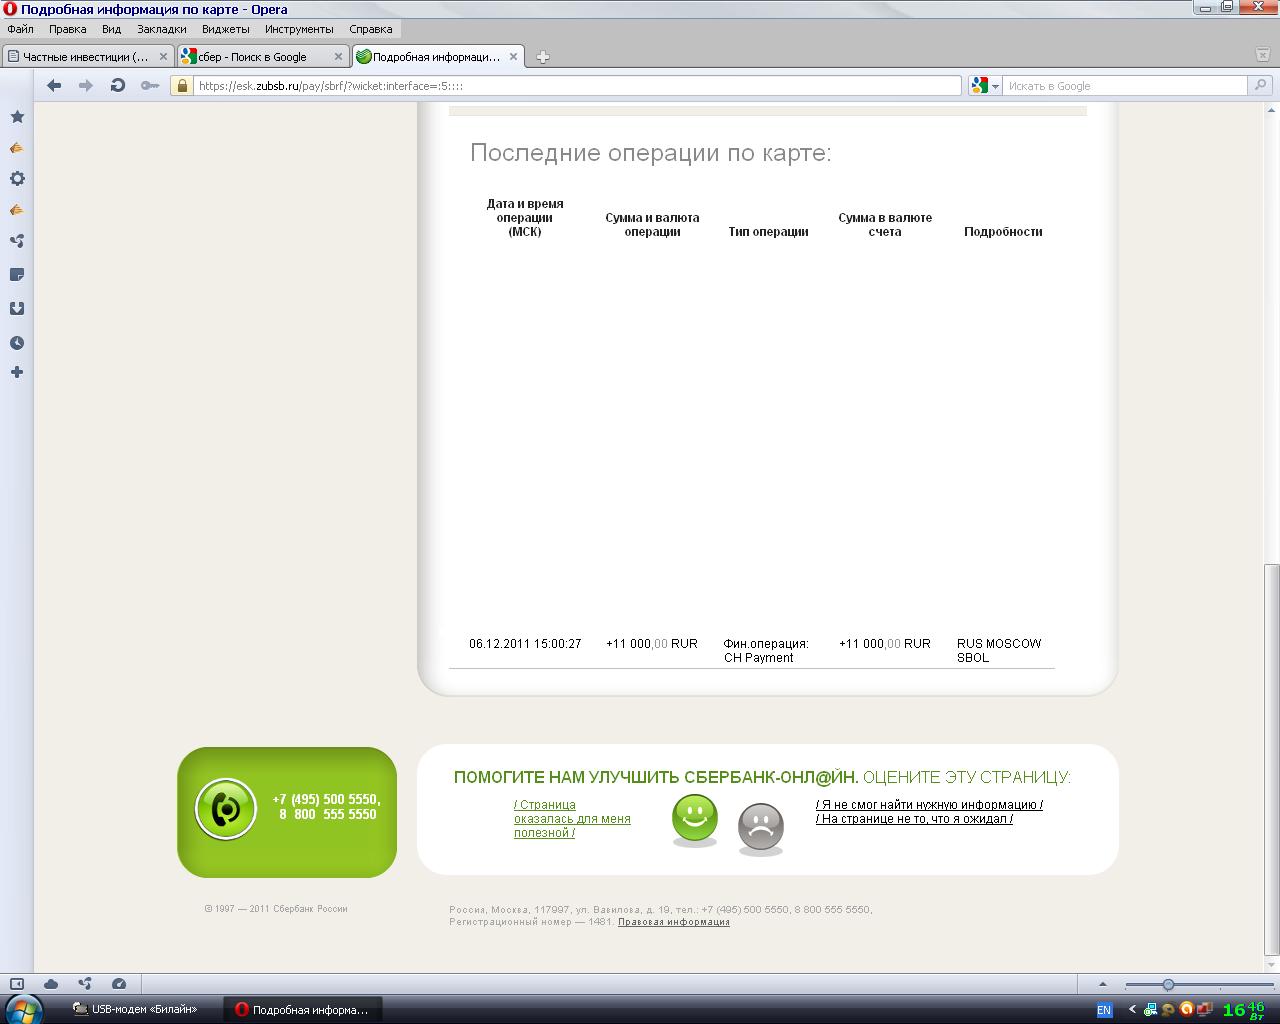This screenshot has width=1280, height=1024.
Task: Click 'На странице не то, что я ожидал' link
Action: 914,819
